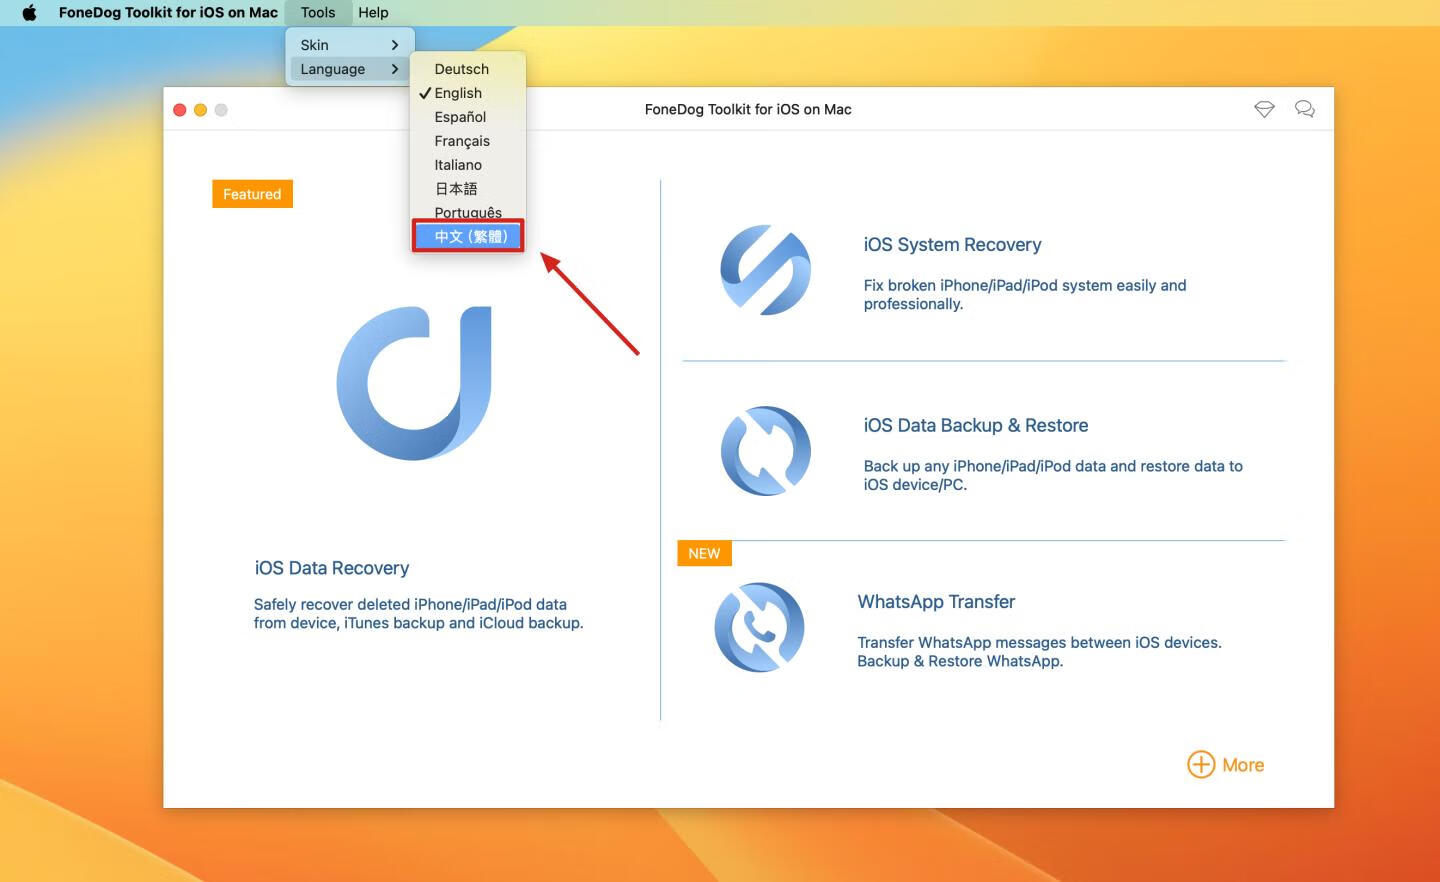Click the NEW badge

point(704,553)
